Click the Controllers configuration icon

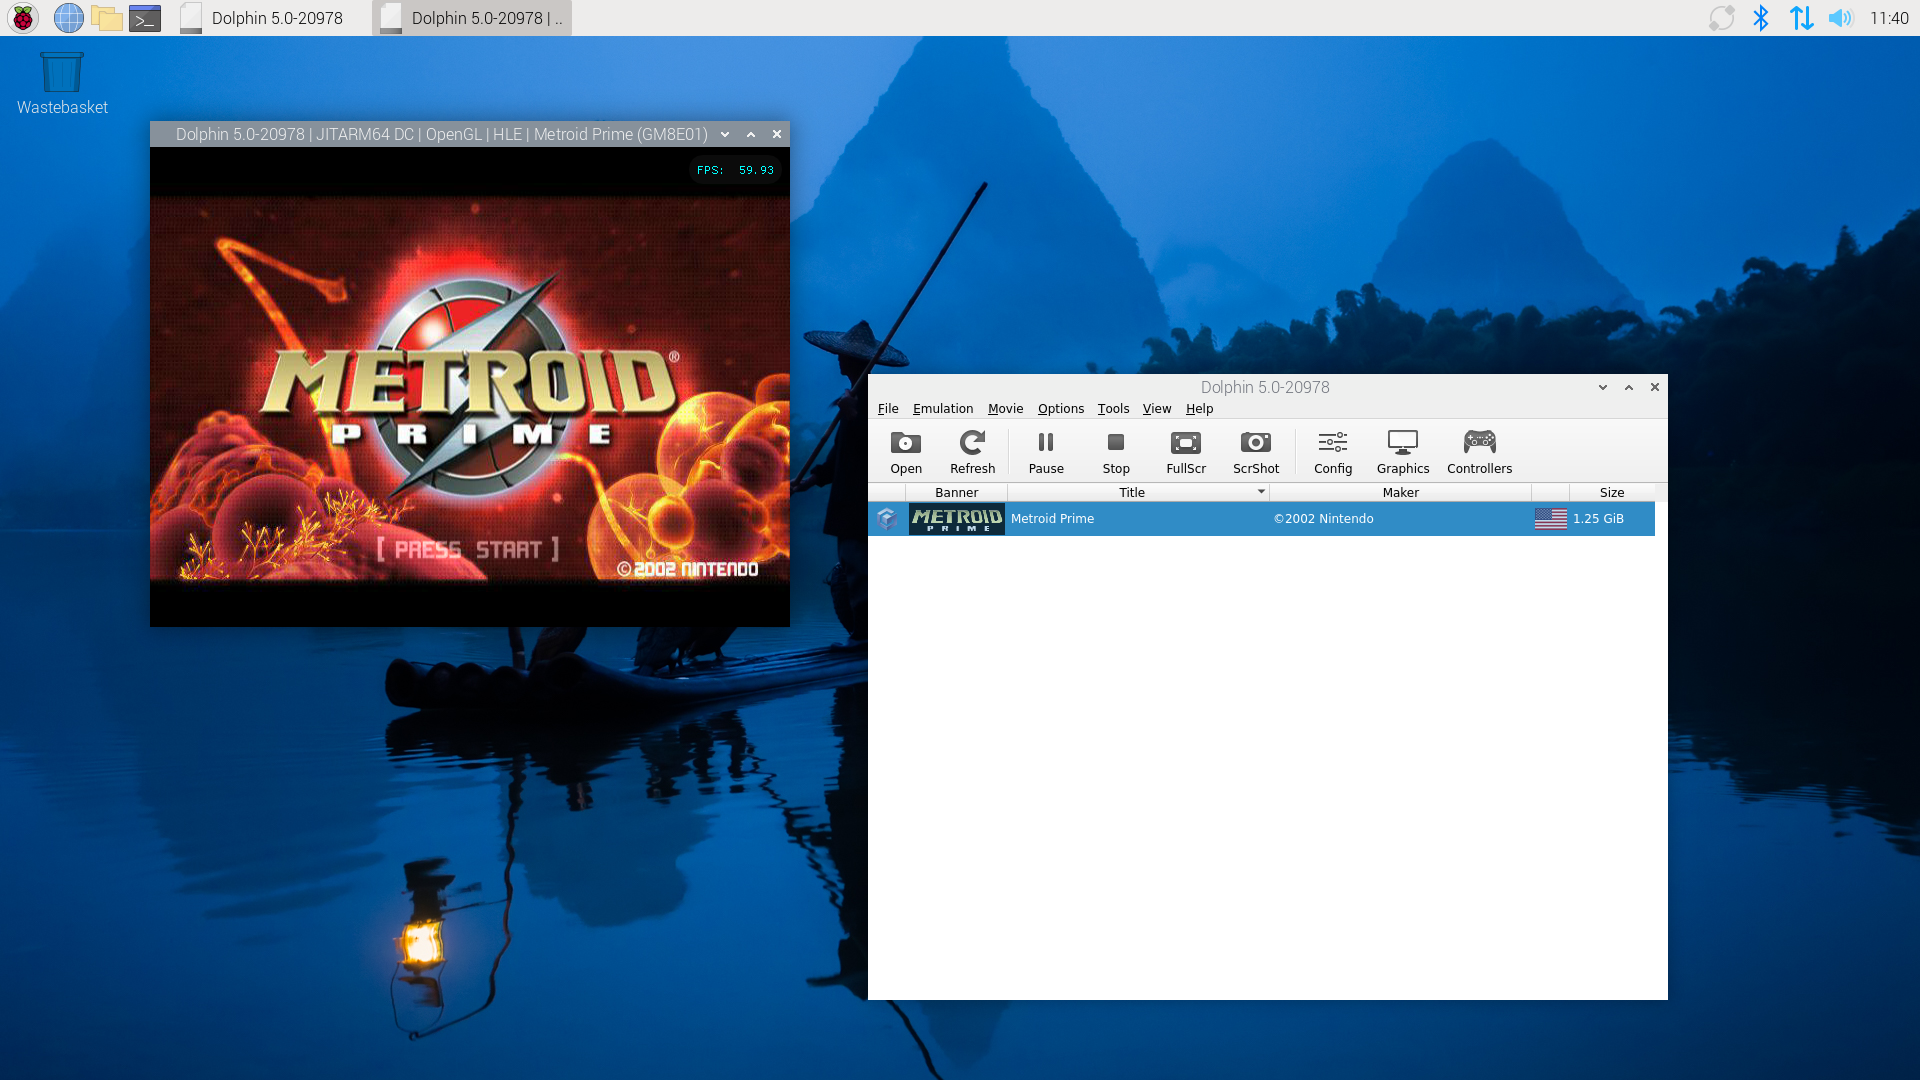tap(1480, 451)
